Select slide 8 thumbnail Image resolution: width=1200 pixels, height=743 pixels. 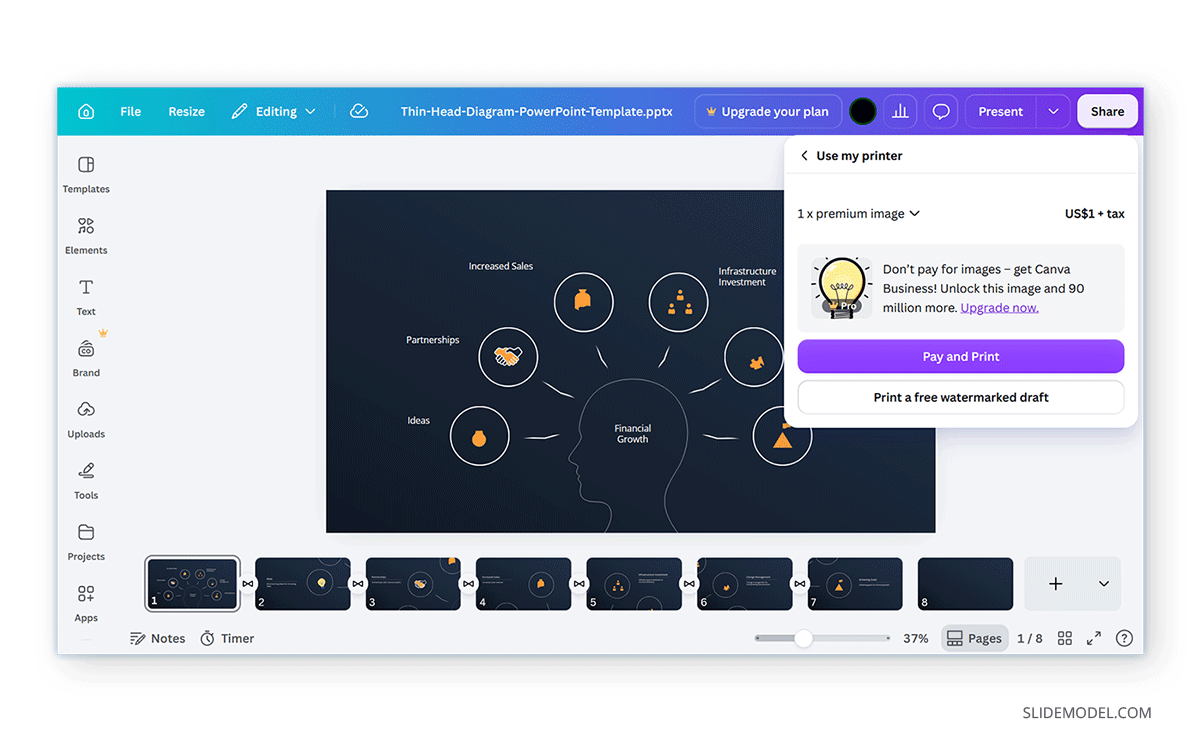(x=965, y=584)
